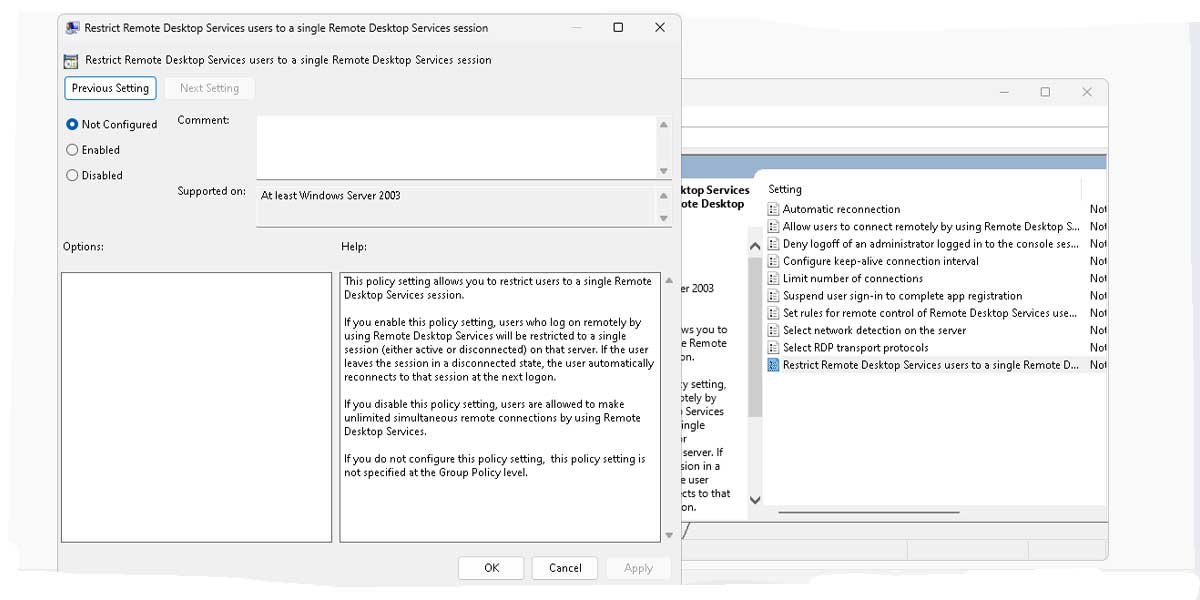Click the Cancel button
This screenshot has height=600, width=1200.
(564, 567)
